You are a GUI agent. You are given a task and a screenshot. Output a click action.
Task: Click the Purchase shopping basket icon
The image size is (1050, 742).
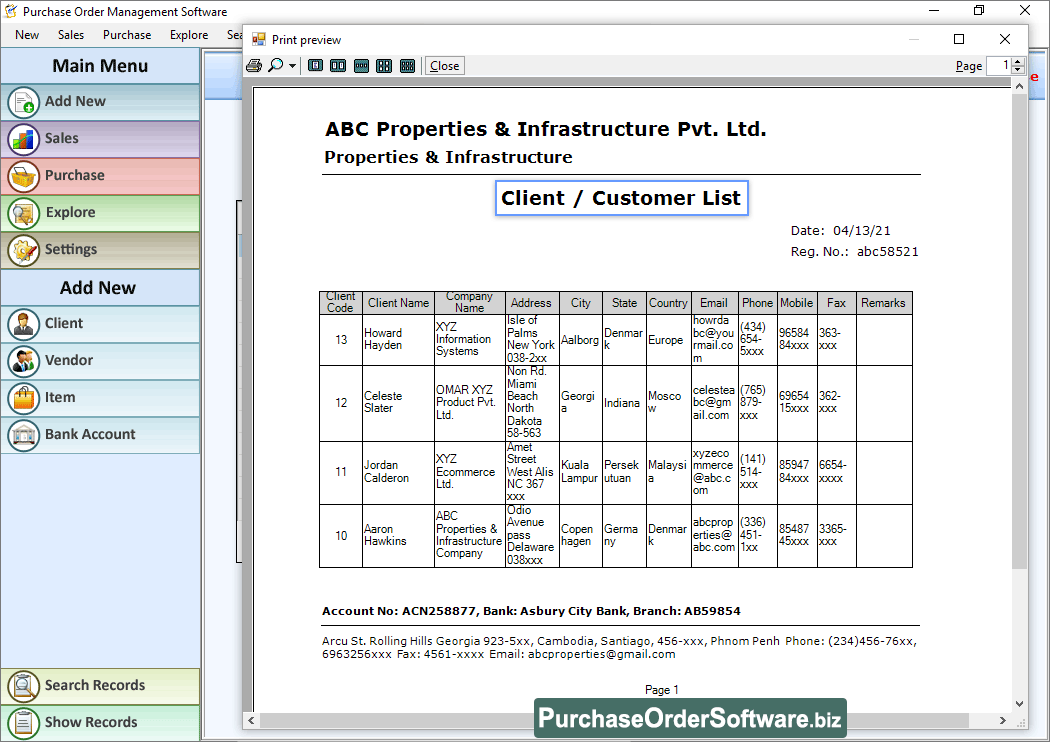[x=23, y=176]
